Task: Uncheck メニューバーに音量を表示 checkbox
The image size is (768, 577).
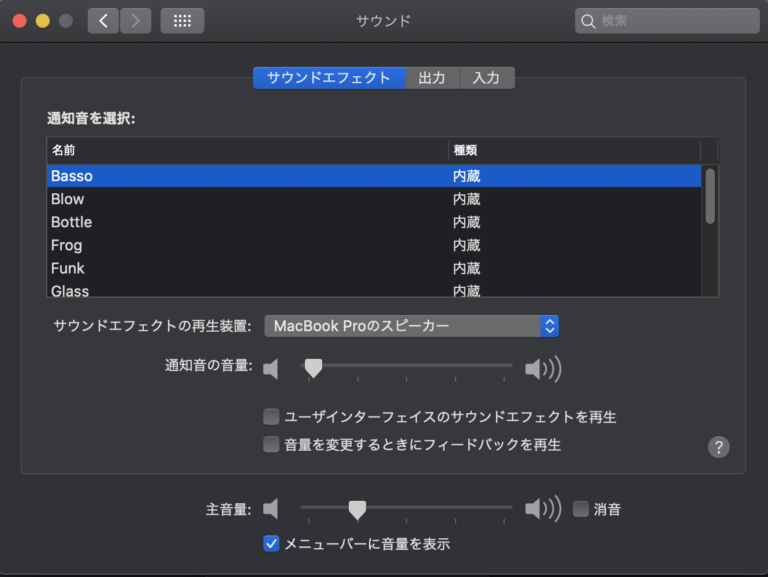Action: [271, 544]
